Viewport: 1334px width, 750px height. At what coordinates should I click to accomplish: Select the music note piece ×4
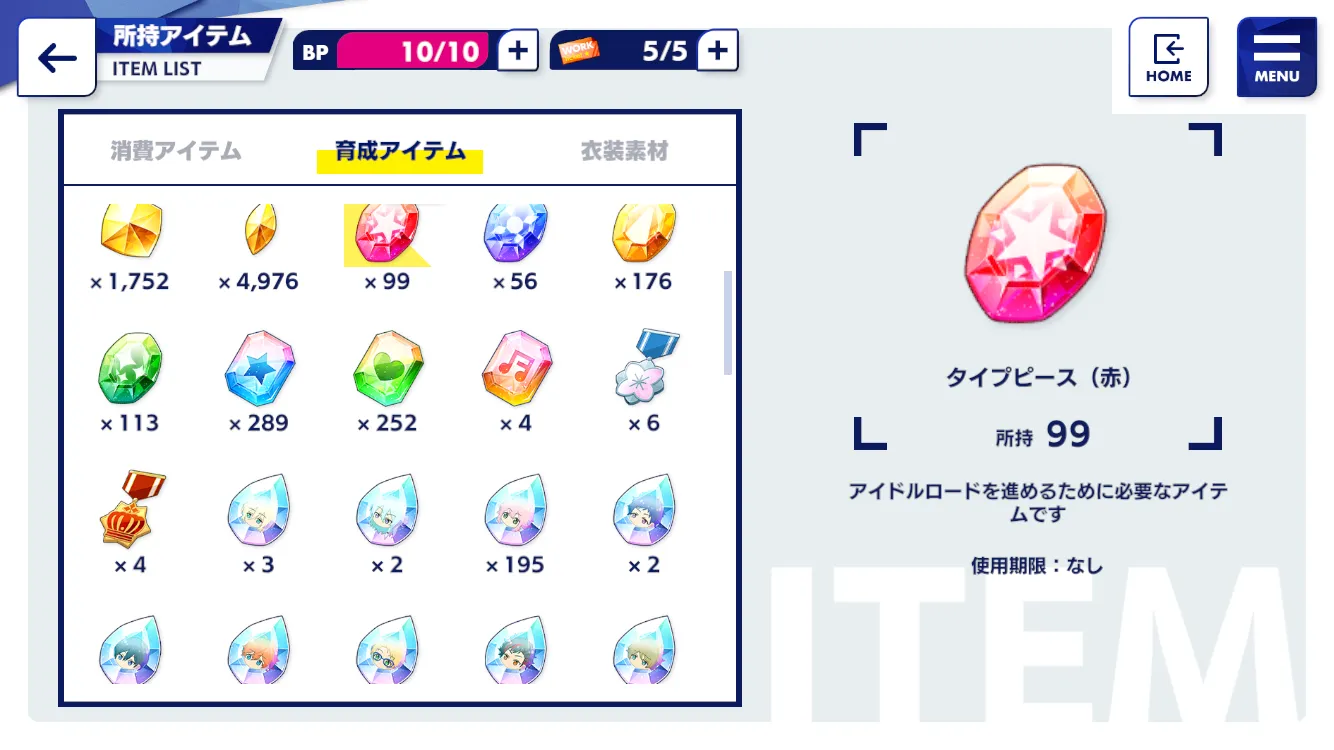pos(515,382)
